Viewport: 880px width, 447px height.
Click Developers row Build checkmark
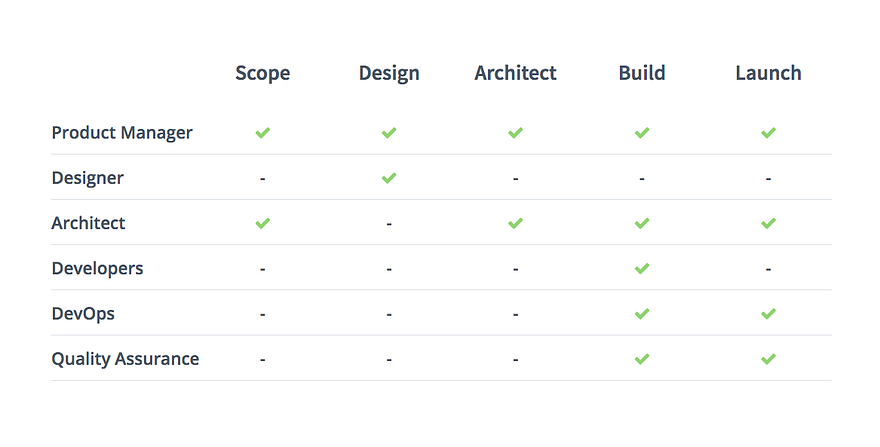(642, 268)
